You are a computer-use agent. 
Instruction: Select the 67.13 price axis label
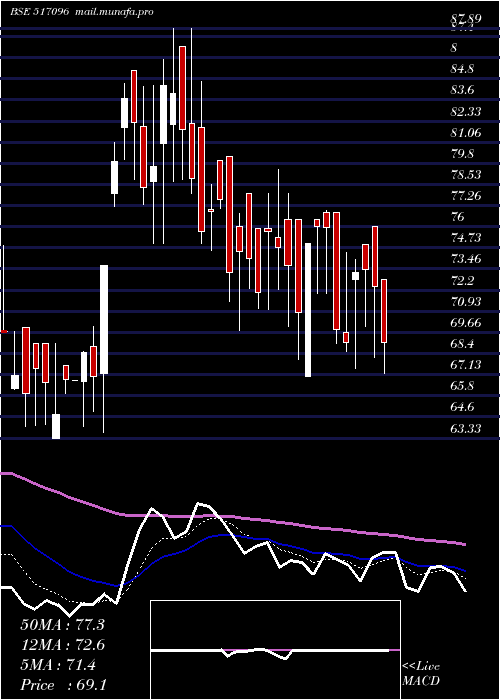pos(466,365)
